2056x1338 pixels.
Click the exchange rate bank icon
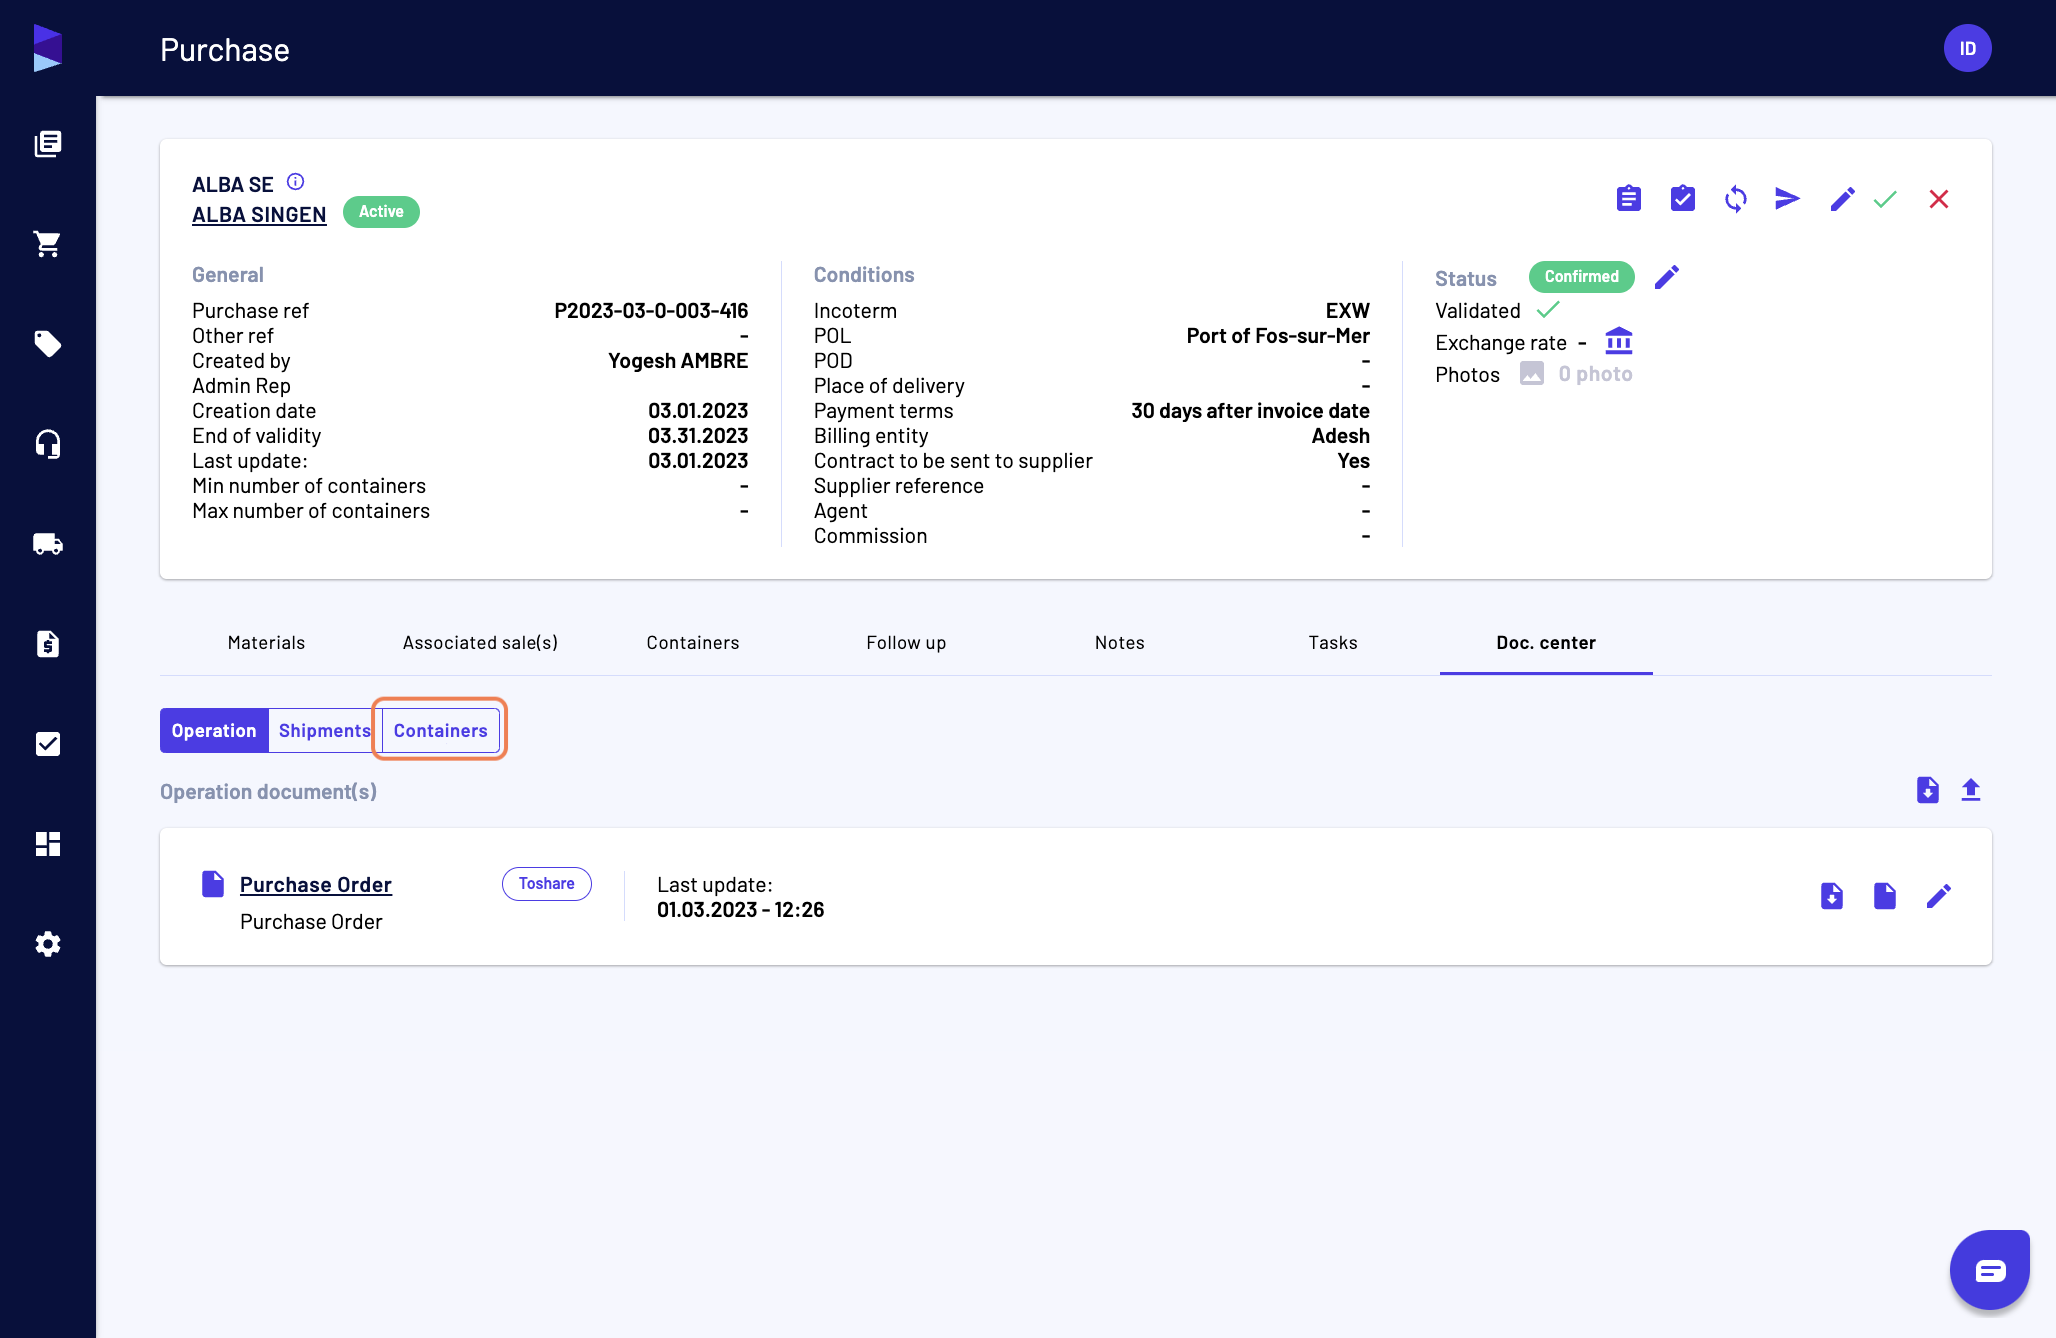tap(1619, 342)
